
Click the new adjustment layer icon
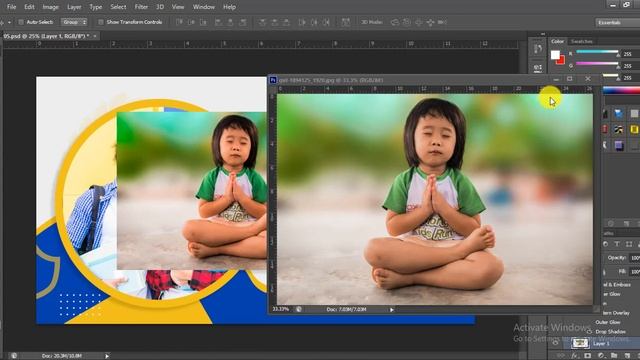(601, 356)
